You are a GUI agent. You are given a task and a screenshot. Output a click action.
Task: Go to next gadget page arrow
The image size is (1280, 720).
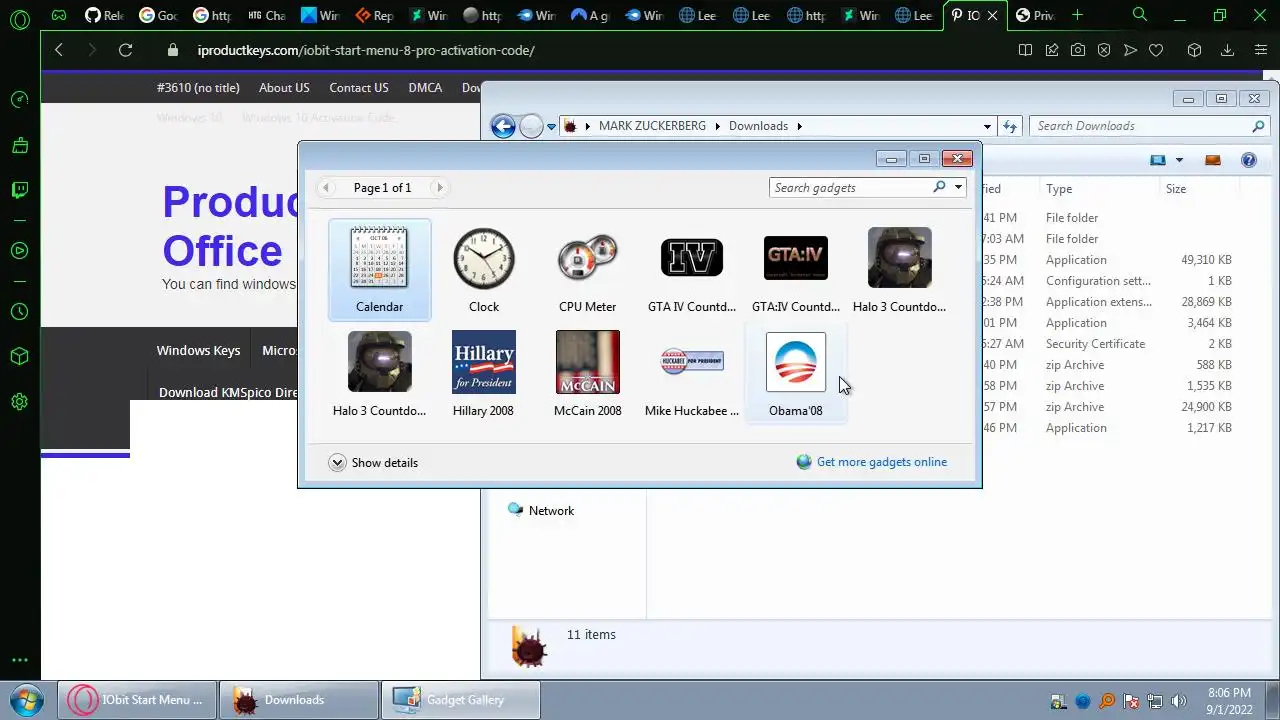pos(439,188)
